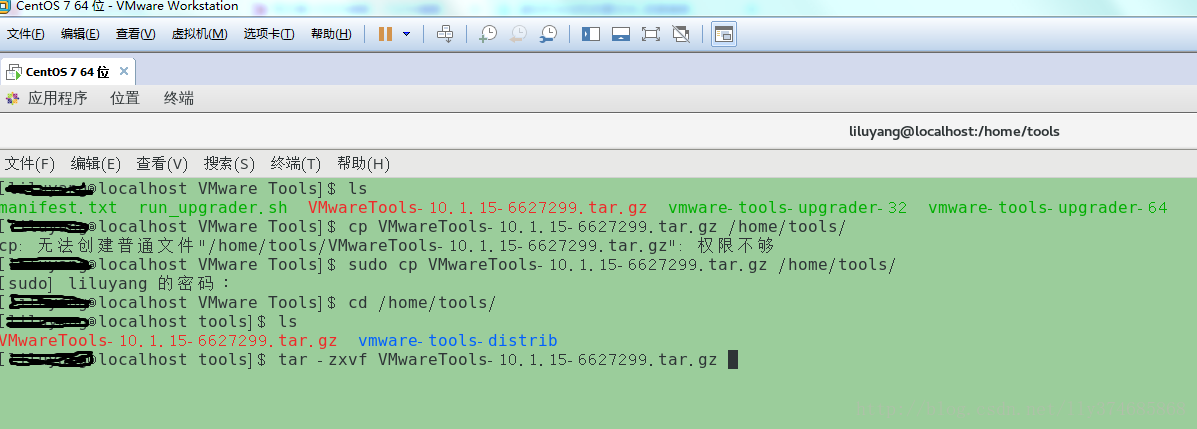This screenshot has width=1197, height=429.
Task: Open the 位置 places menu
Action: tap(125, 98)
